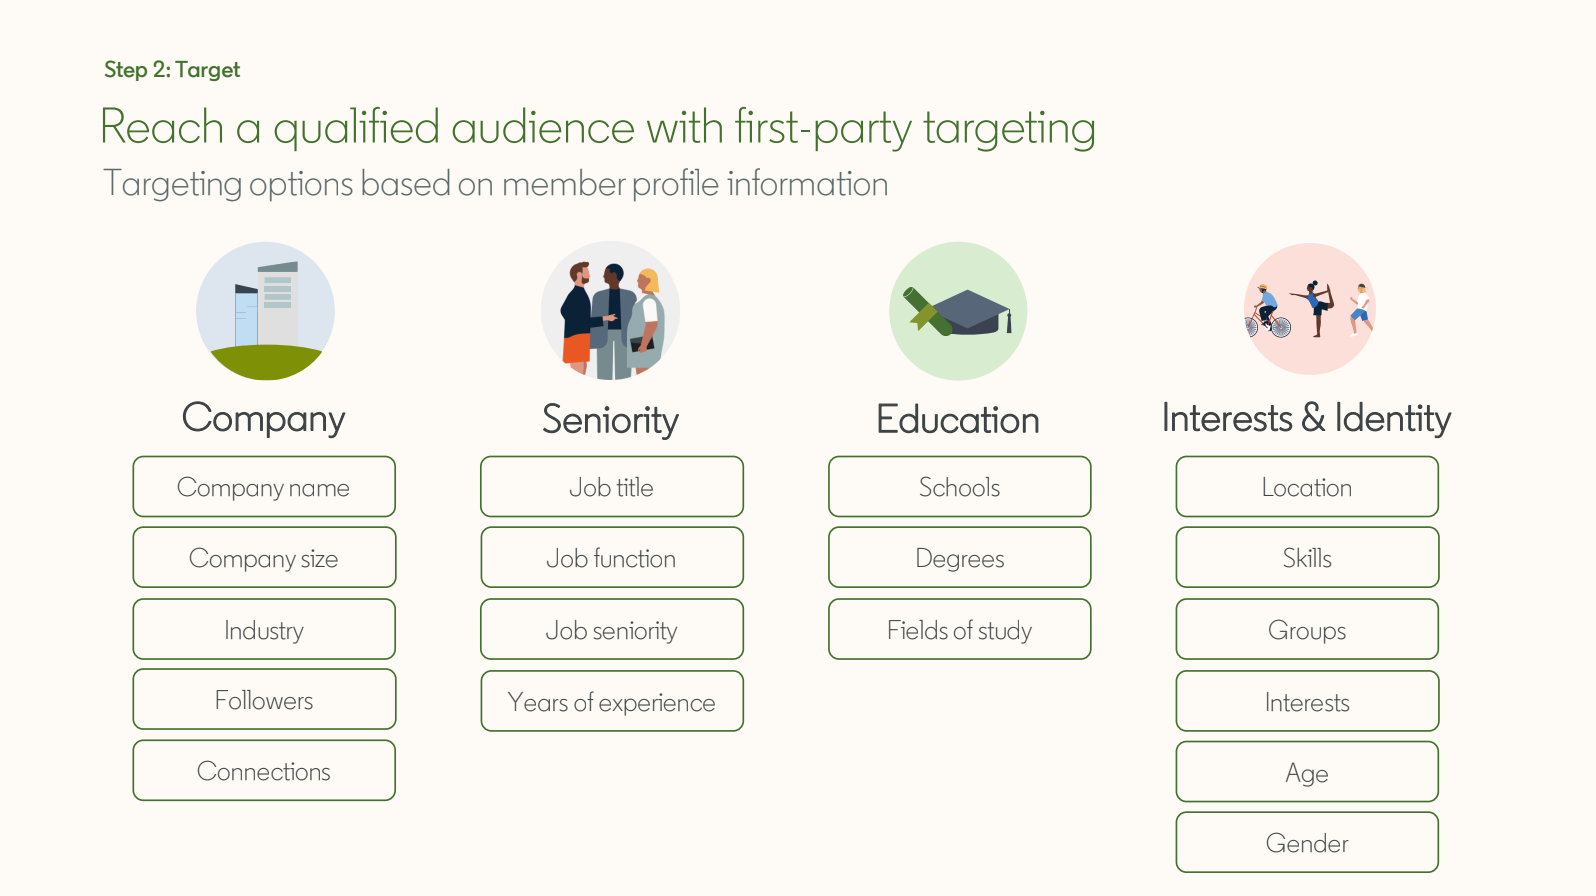
Task: Click the Schools targeting box
Action: (x=959, y=487)
